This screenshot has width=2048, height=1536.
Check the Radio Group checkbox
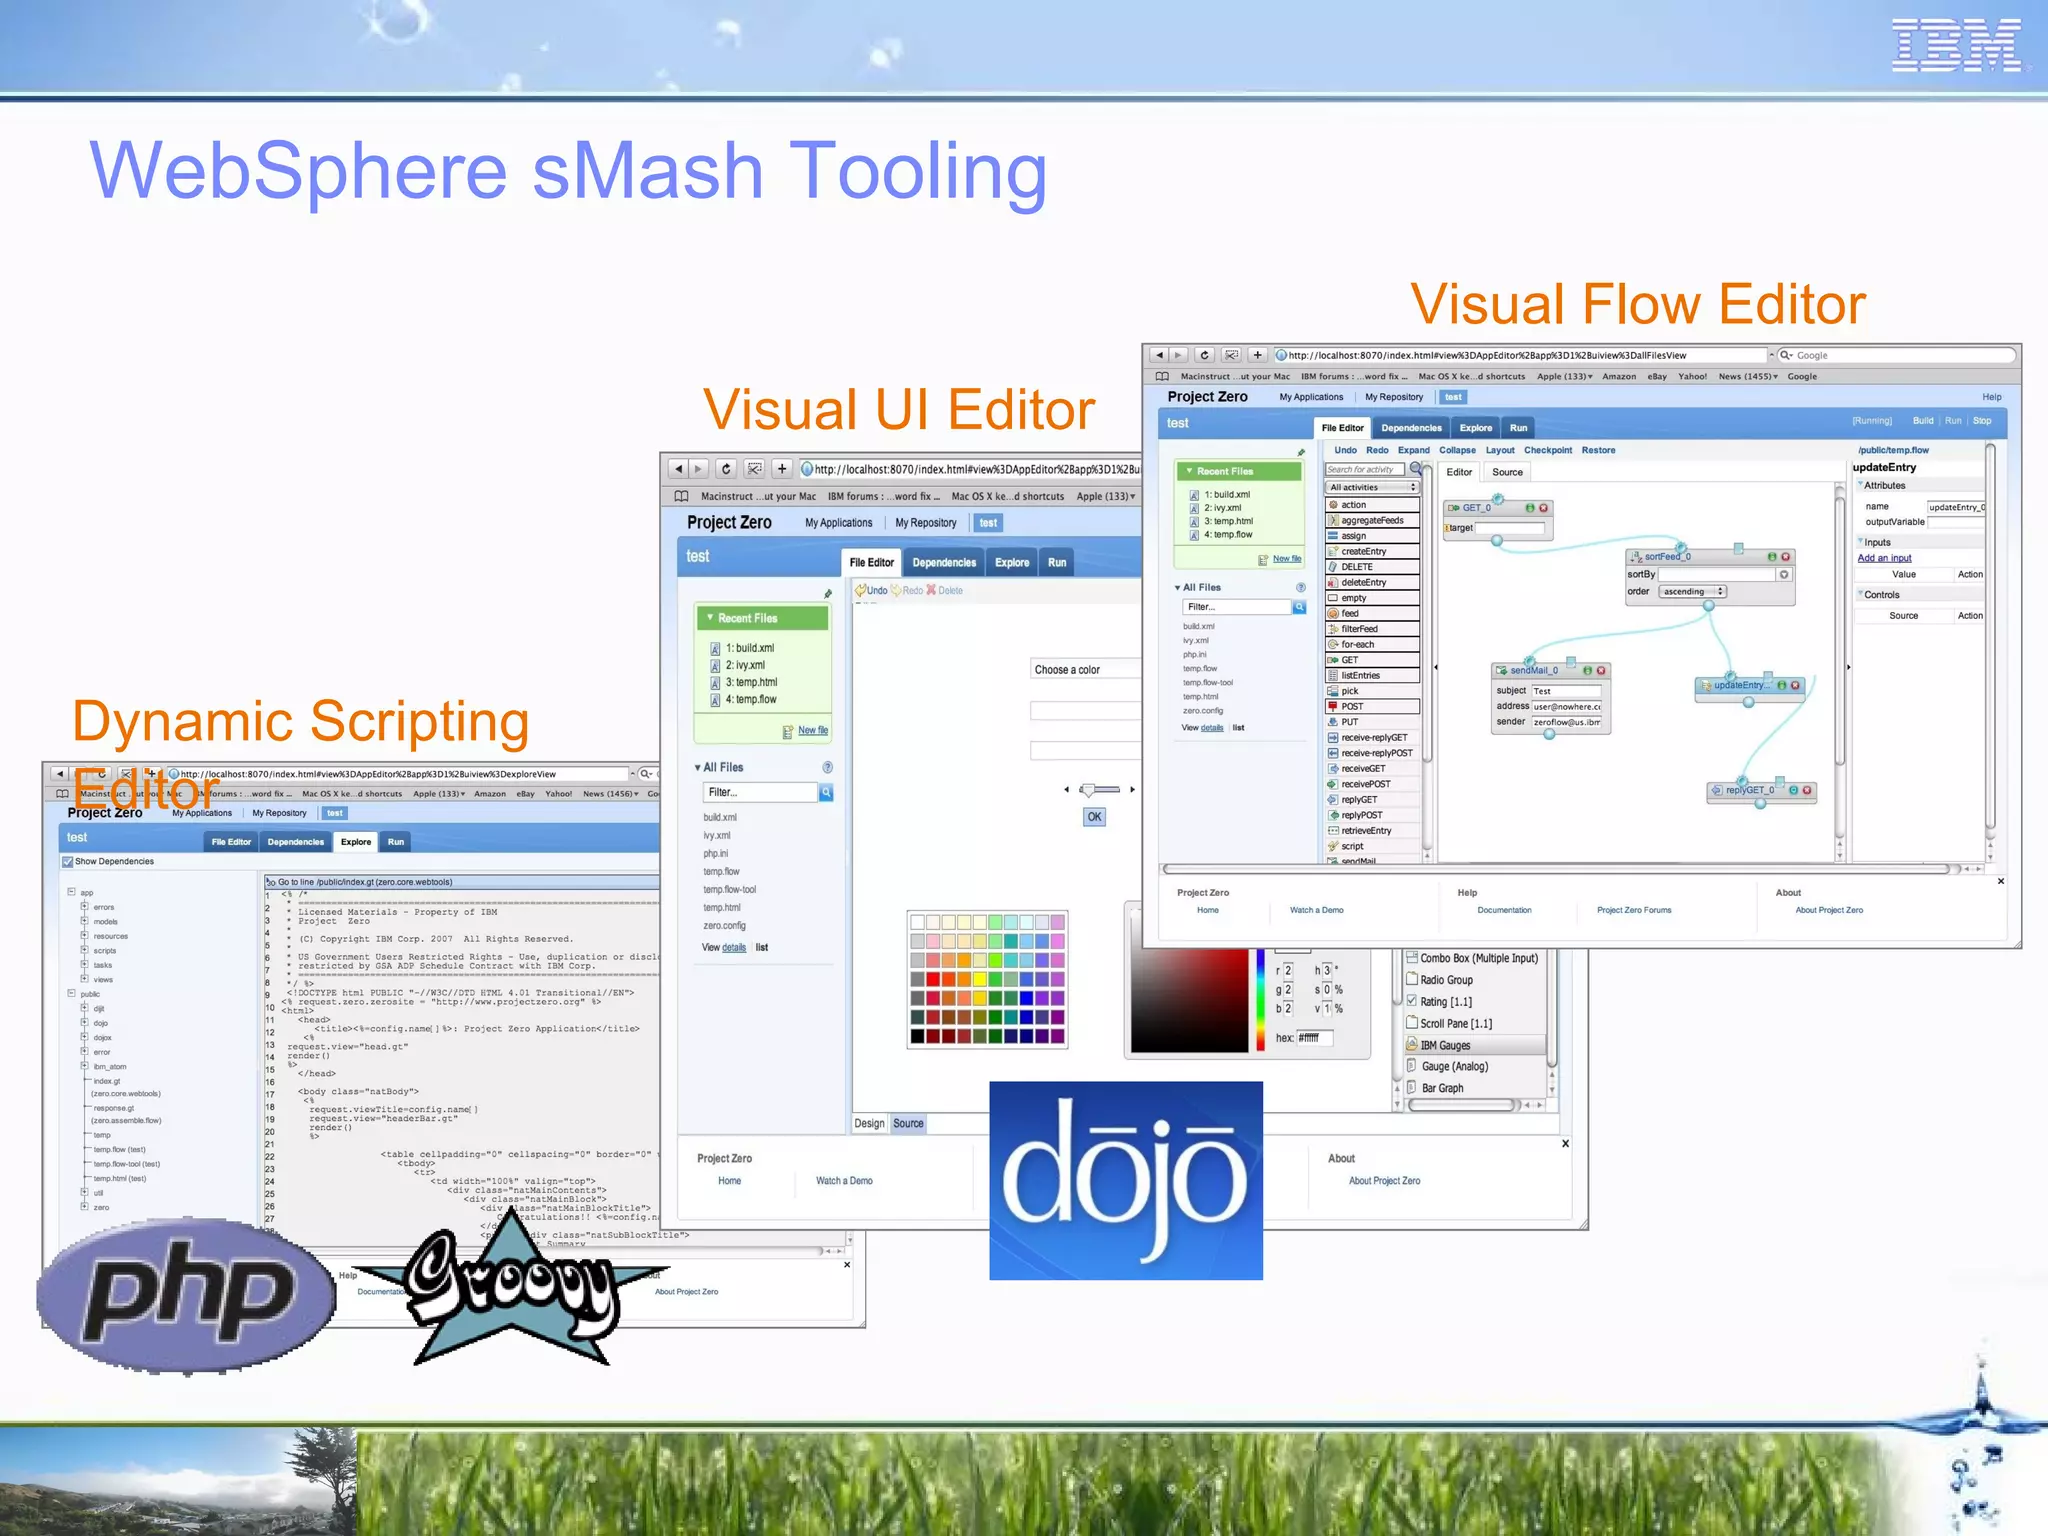pyautogui.click(x=1412, y=979)
